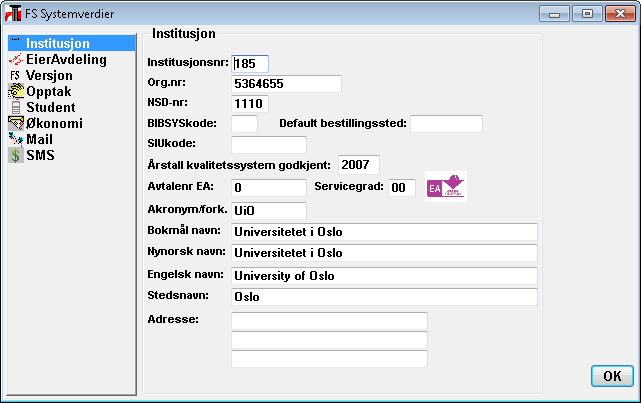
Task: Click the Default bestillingssted field
Action: coord(446,124)
